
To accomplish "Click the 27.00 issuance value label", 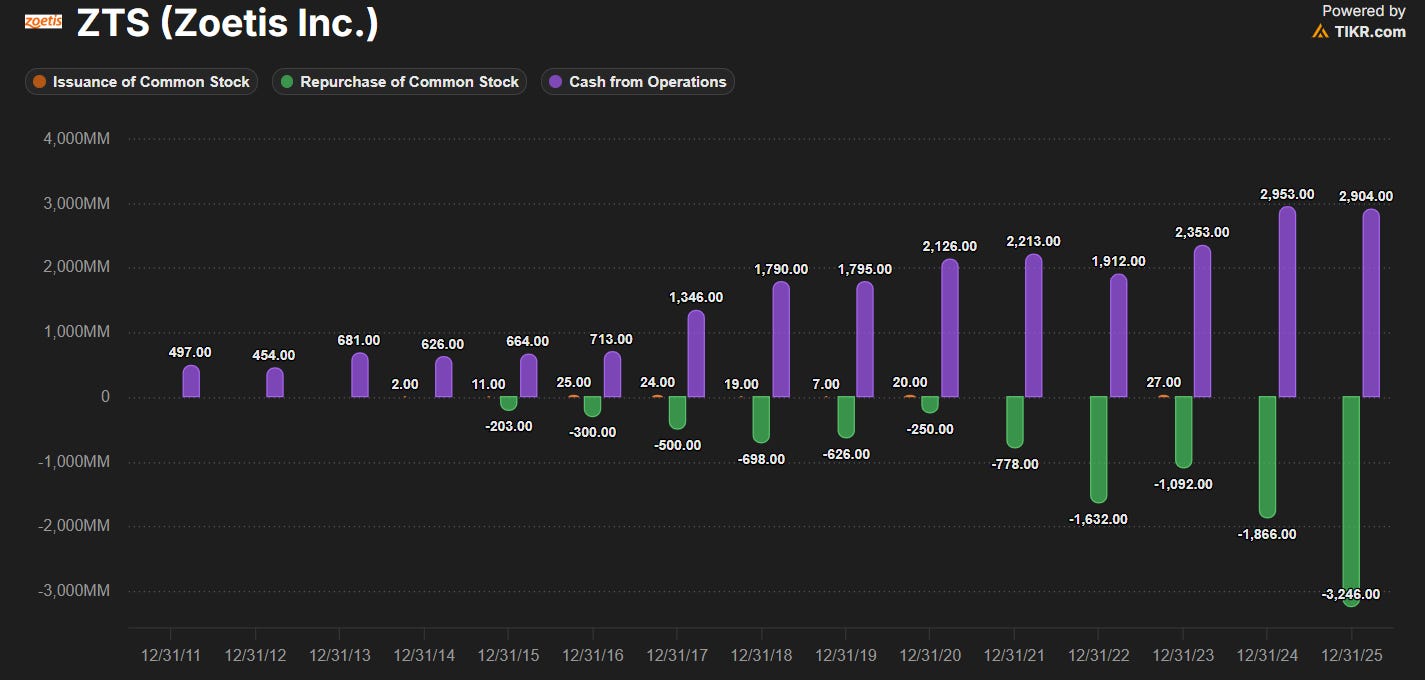I will (1164, 383).
